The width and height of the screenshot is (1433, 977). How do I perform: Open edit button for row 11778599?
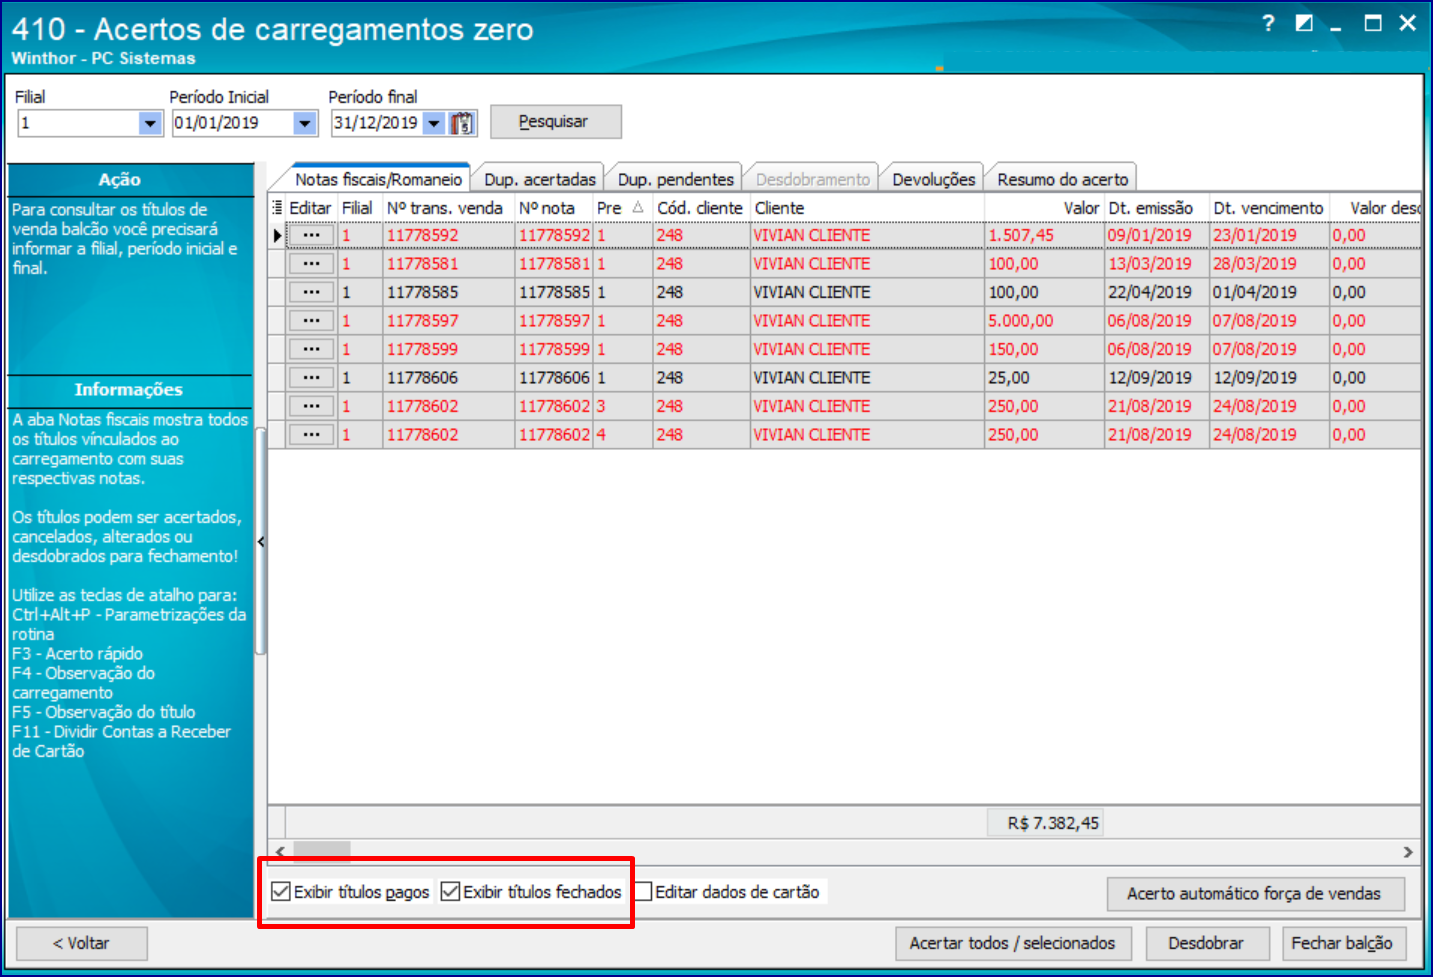311,349
